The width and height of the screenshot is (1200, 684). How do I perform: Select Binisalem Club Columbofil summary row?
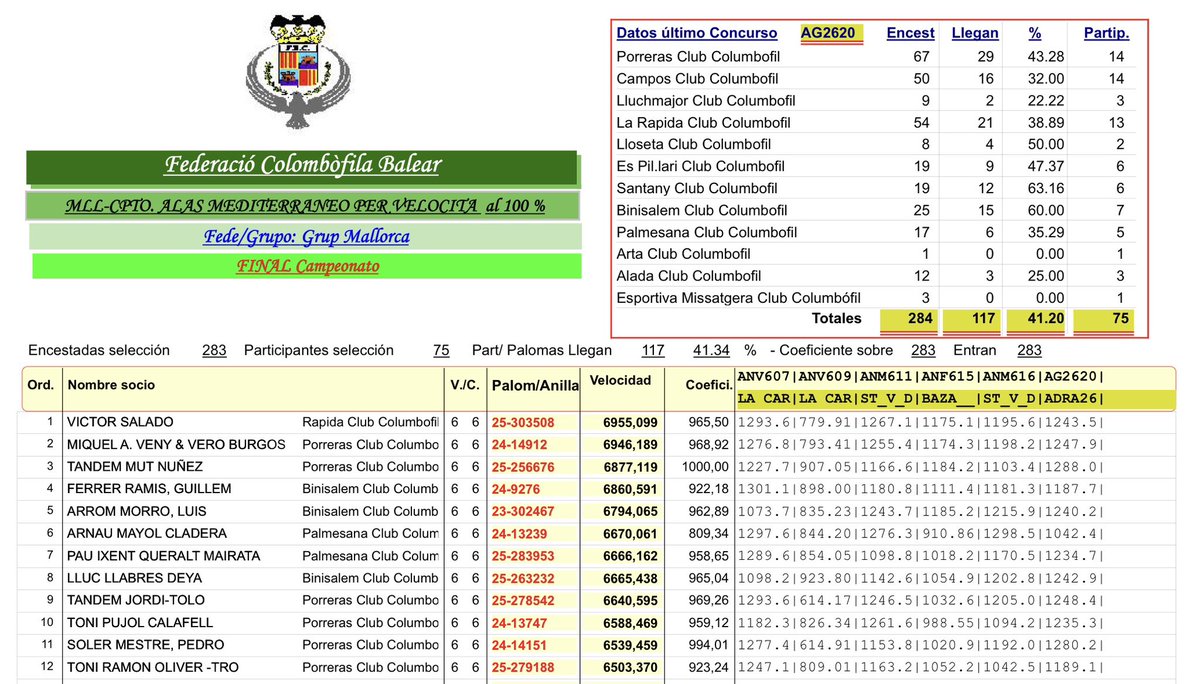tap(877, 210)
